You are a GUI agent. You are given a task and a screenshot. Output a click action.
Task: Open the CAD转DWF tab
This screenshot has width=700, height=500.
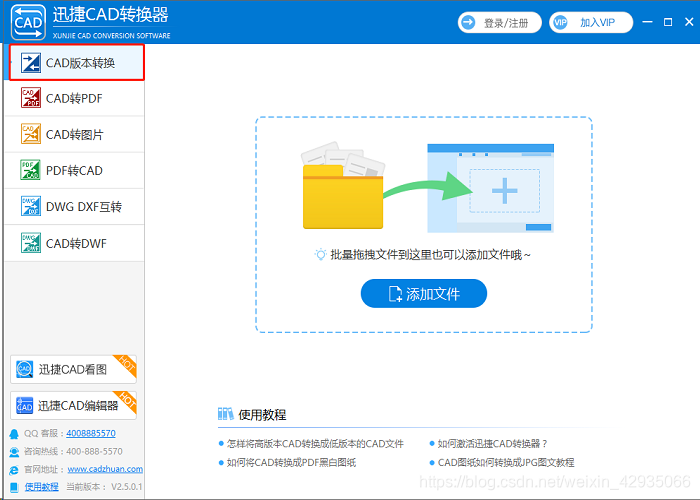tap(74, 243)
